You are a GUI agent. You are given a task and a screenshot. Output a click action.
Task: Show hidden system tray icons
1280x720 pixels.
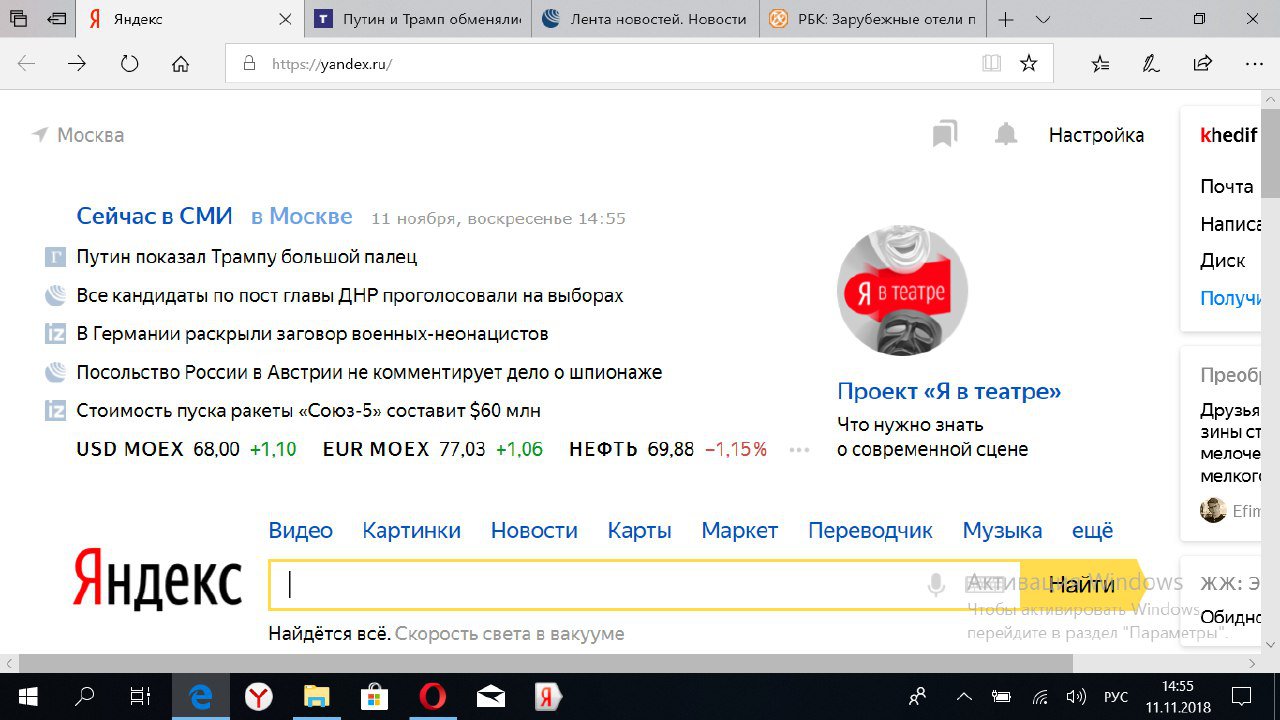[964, 697]
